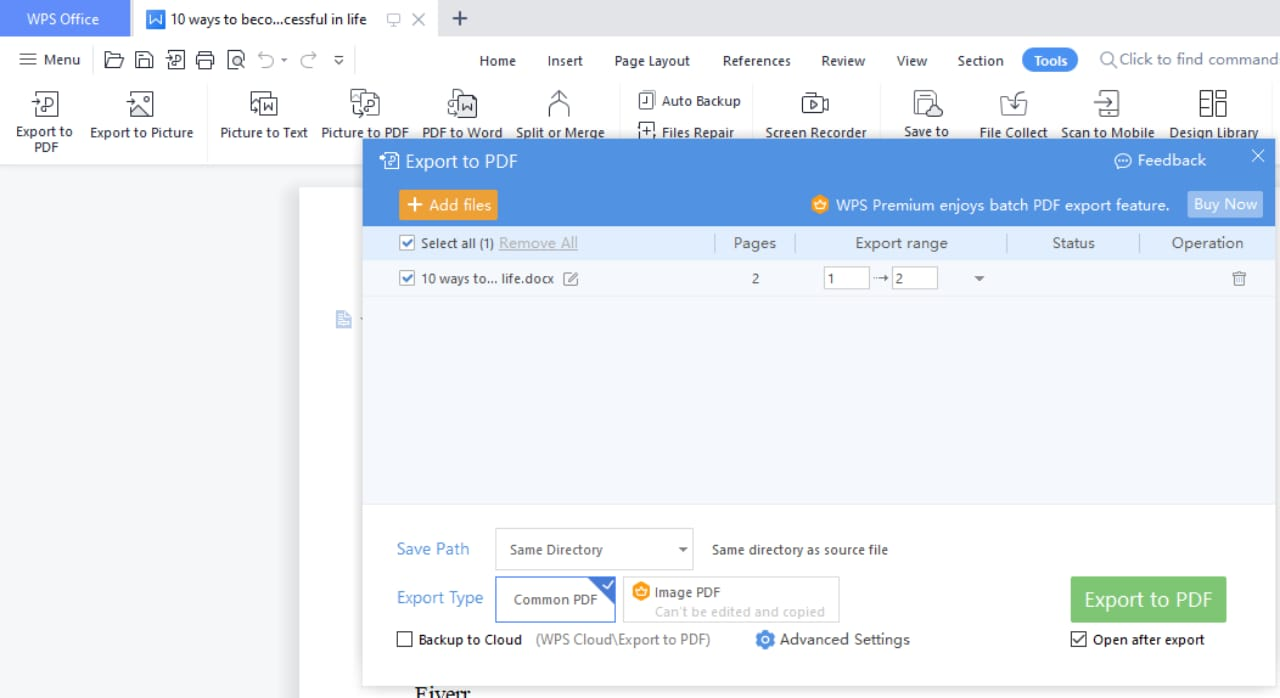Click the ending page number field
This screenshot has width=1280, height=698.
[913, 278]
